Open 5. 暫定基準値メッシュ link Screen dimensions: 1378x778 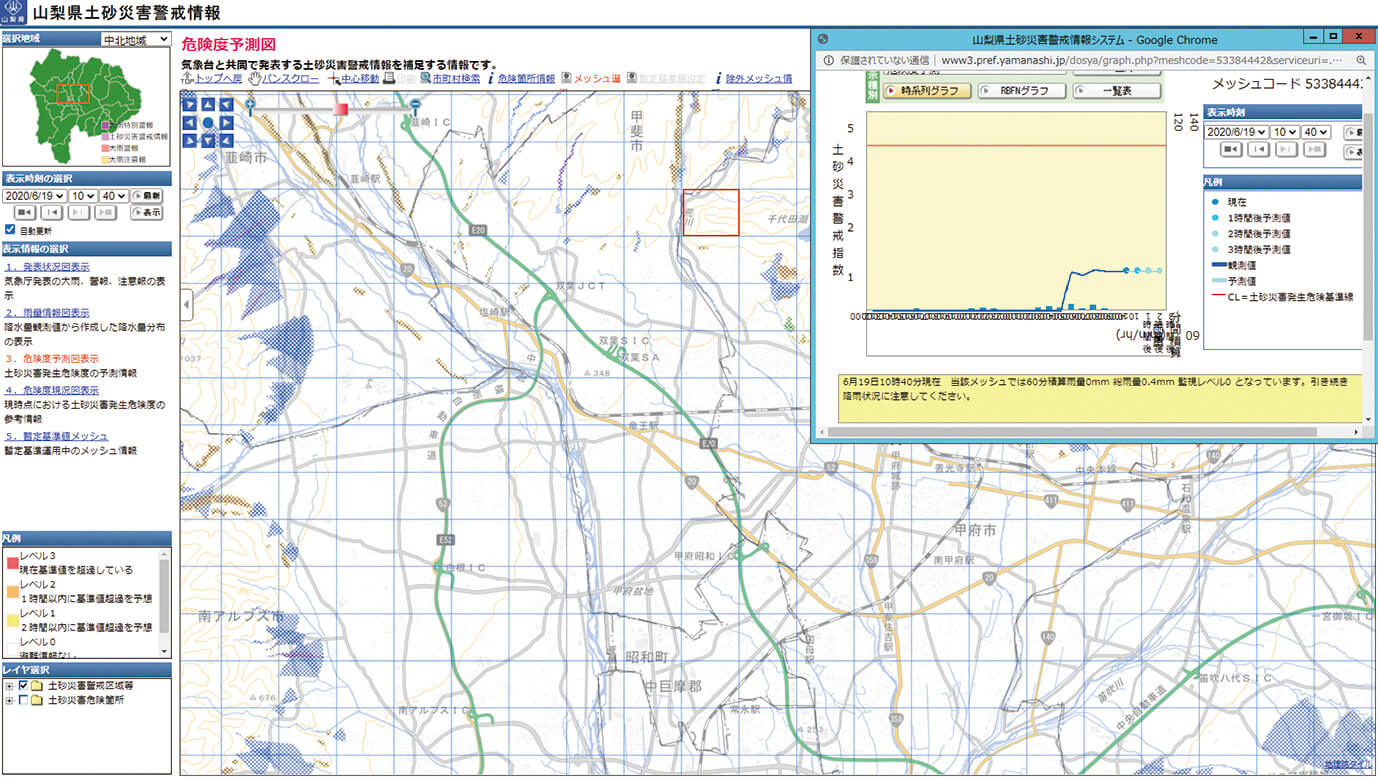[x=56, y=436]
